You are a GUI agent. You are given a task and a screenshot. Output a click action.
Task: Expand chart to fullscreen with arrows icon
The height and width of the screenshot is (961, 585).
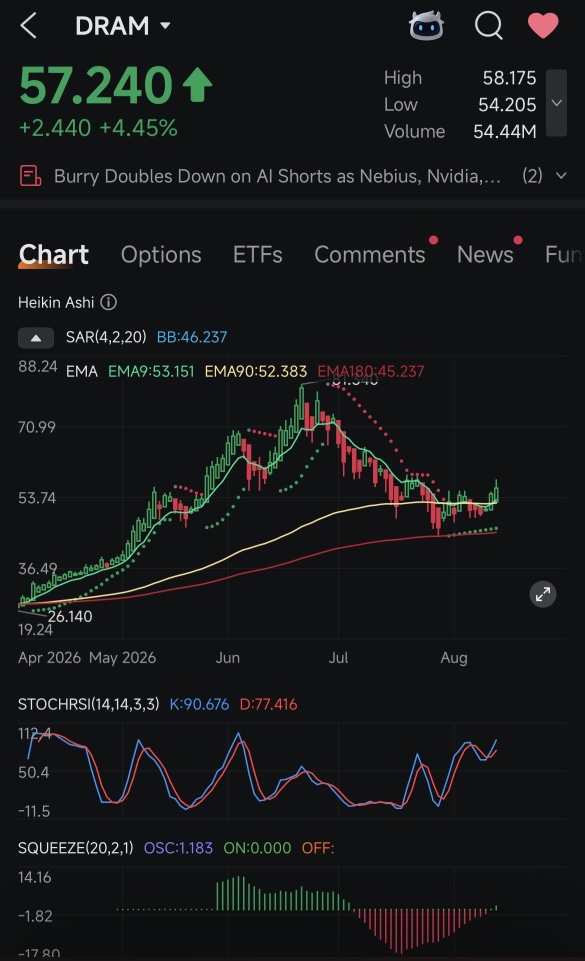click(x=543, y=594)
